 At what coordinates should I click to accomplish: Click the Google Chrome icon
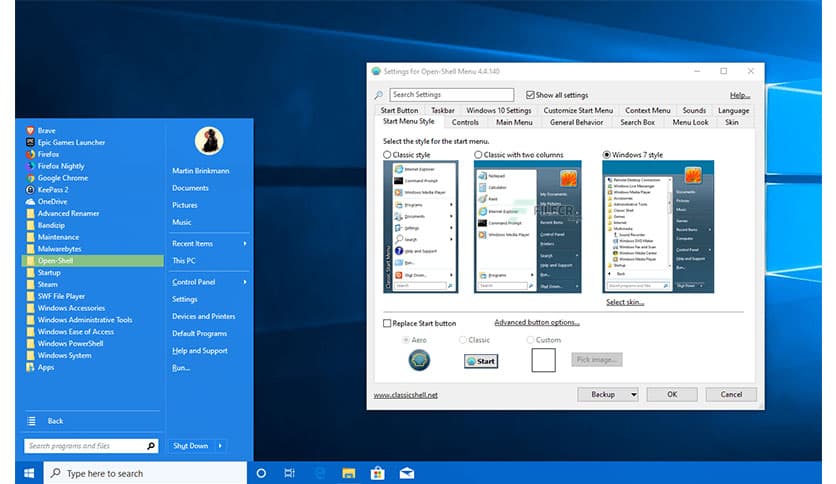coord(30,178)
